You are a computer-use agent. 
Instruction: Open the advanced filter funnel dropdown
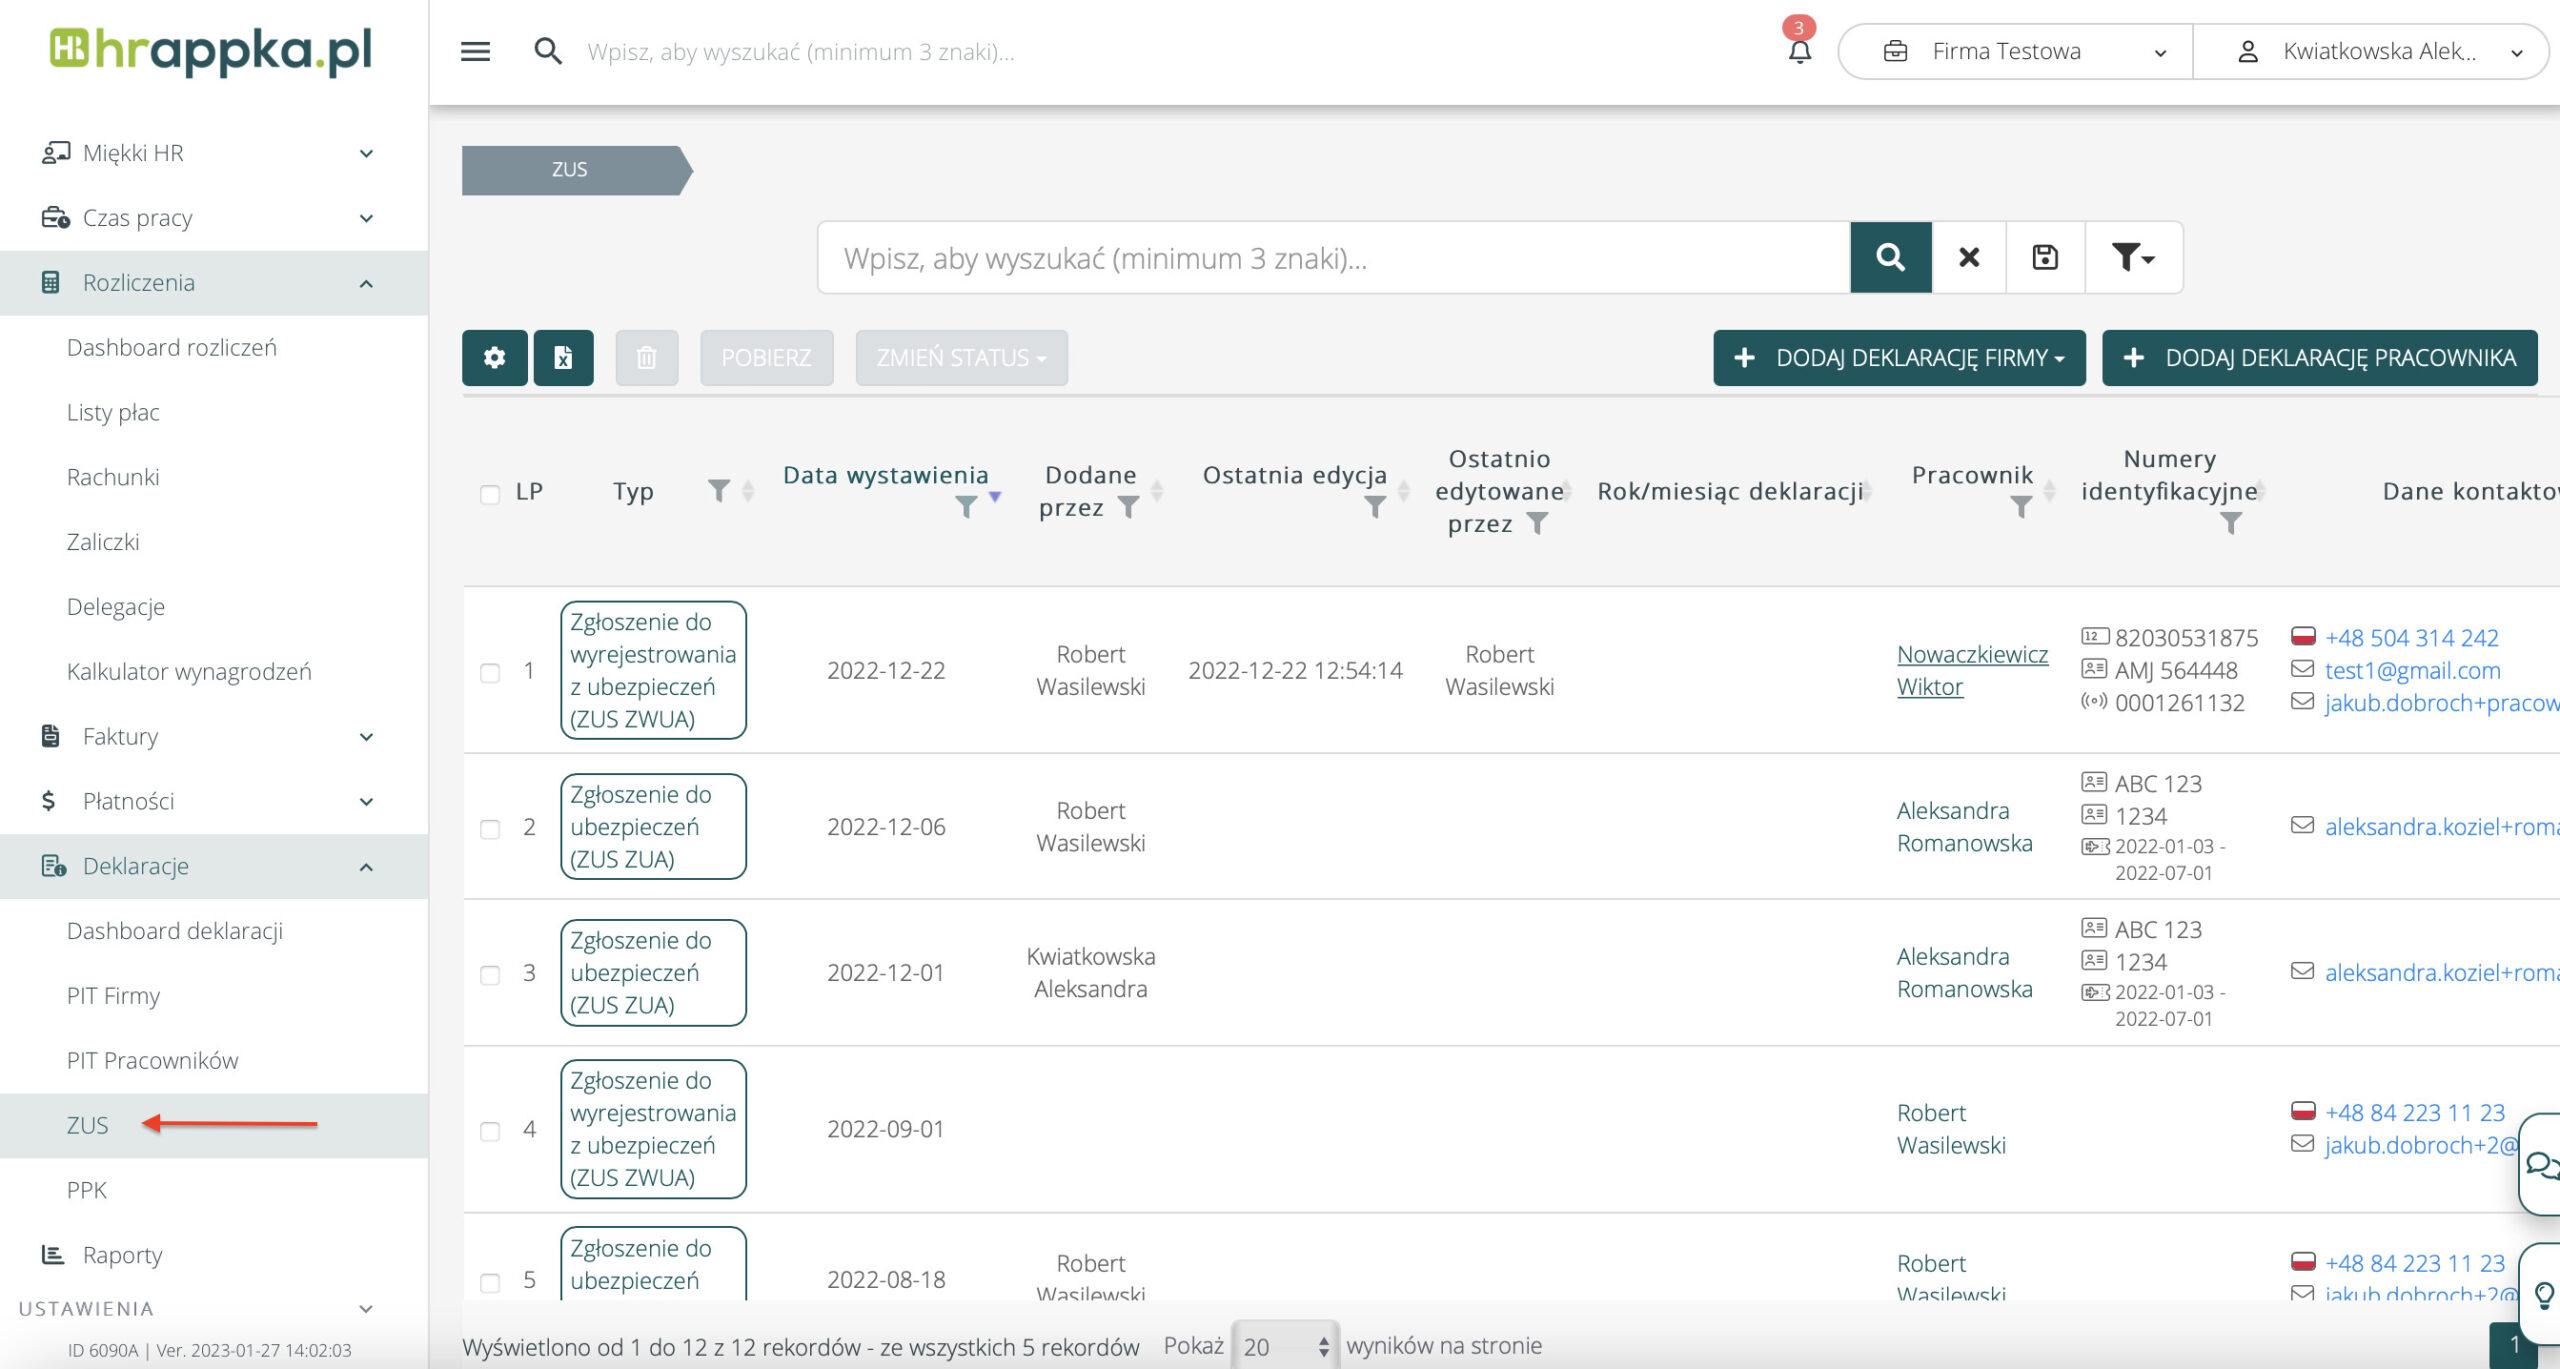(x=2132, y=258)
